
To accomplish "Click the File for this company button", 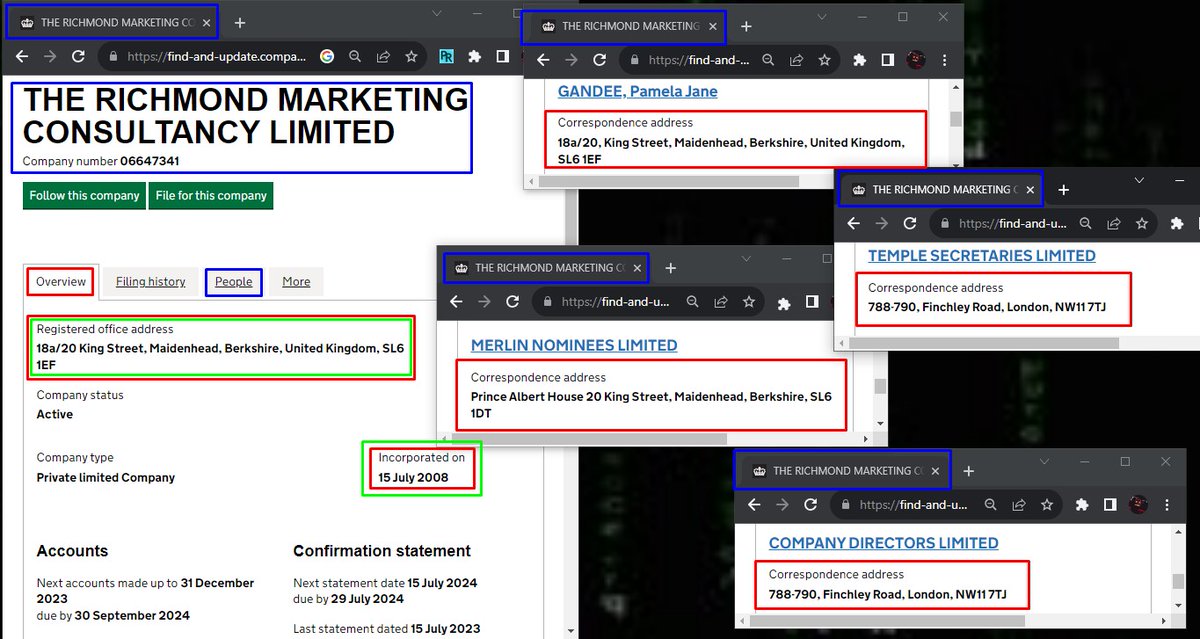I will (211, 195).
